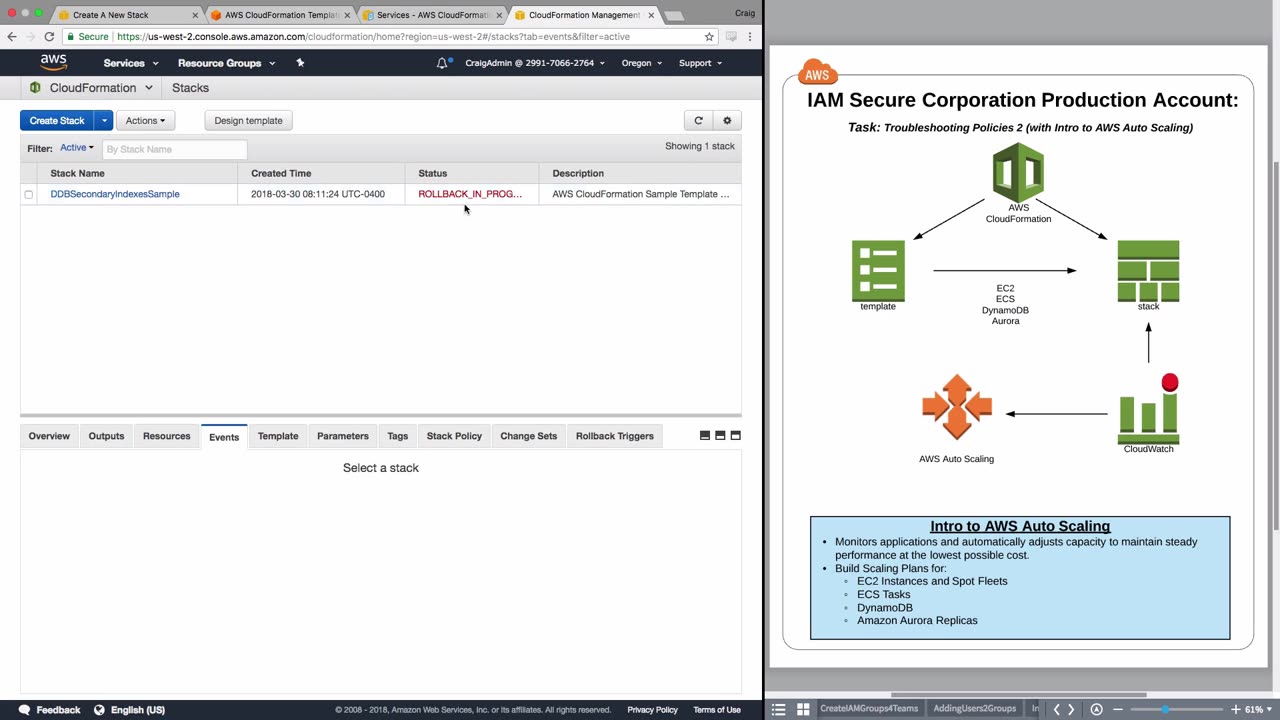Go to the next slide arrow

(x=1071, y=709)
